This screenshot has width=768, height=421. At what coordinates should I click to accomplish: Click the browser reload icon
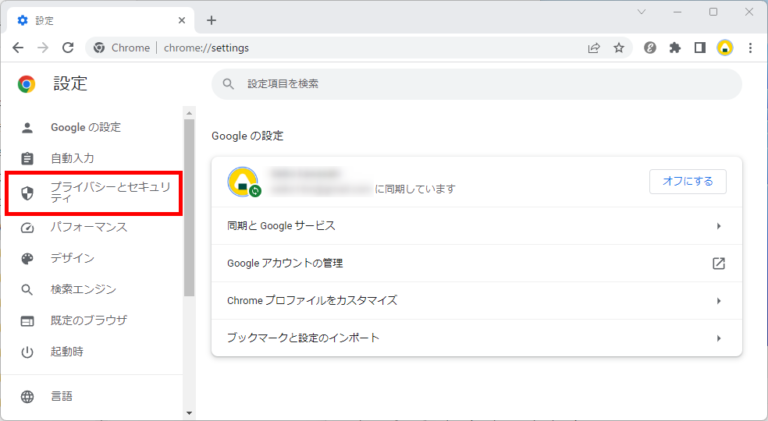pyautogui.click(x=68, y=47)
